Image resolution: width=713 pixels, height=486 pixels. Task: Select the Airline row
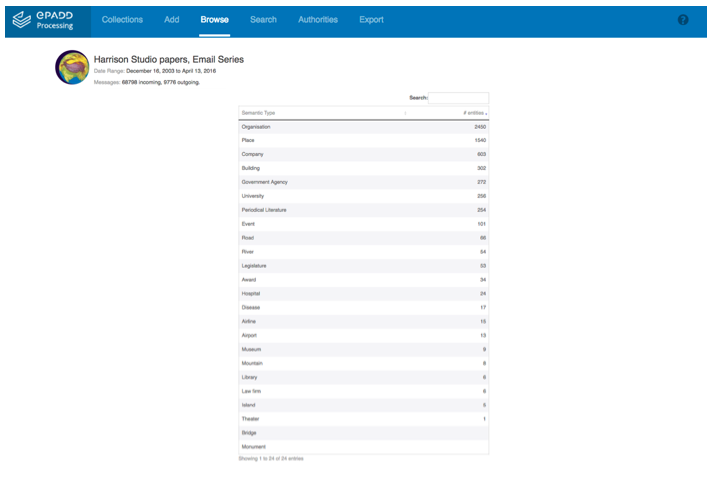click(x=364, y=322)
